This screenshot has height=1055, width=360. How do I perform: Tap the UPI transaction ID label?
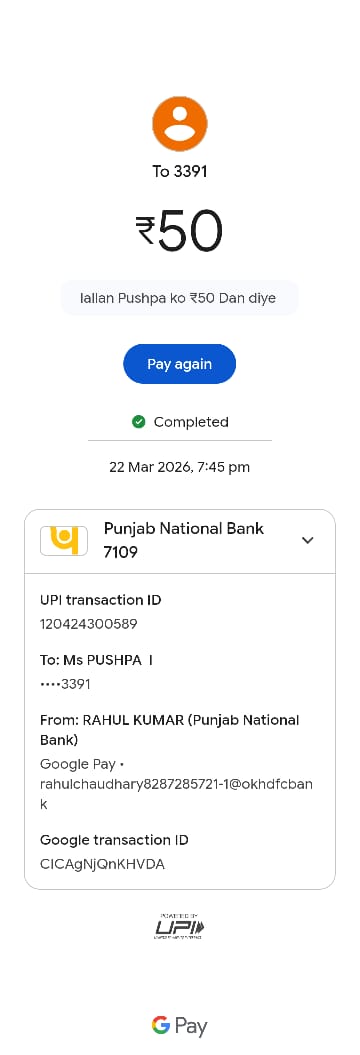point(101,599)
